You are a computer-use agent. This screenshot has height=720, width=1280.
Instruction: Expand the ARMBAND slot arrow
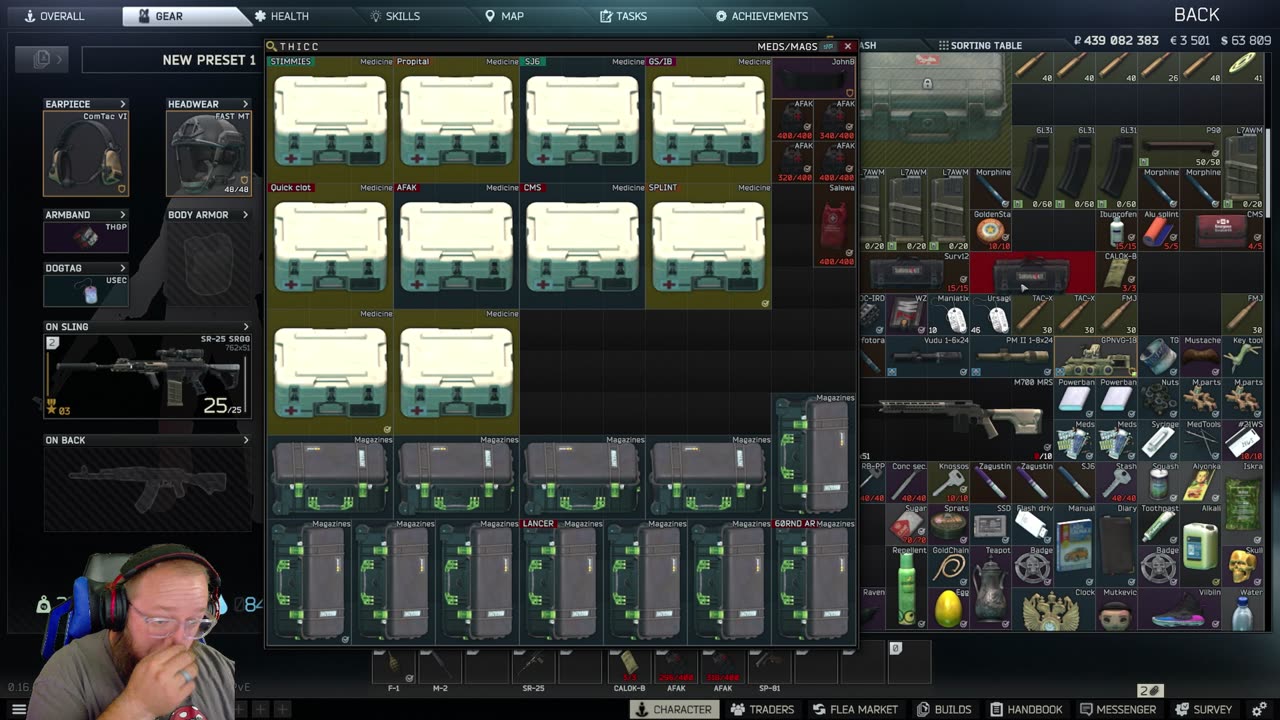click(x=123, y=214)
